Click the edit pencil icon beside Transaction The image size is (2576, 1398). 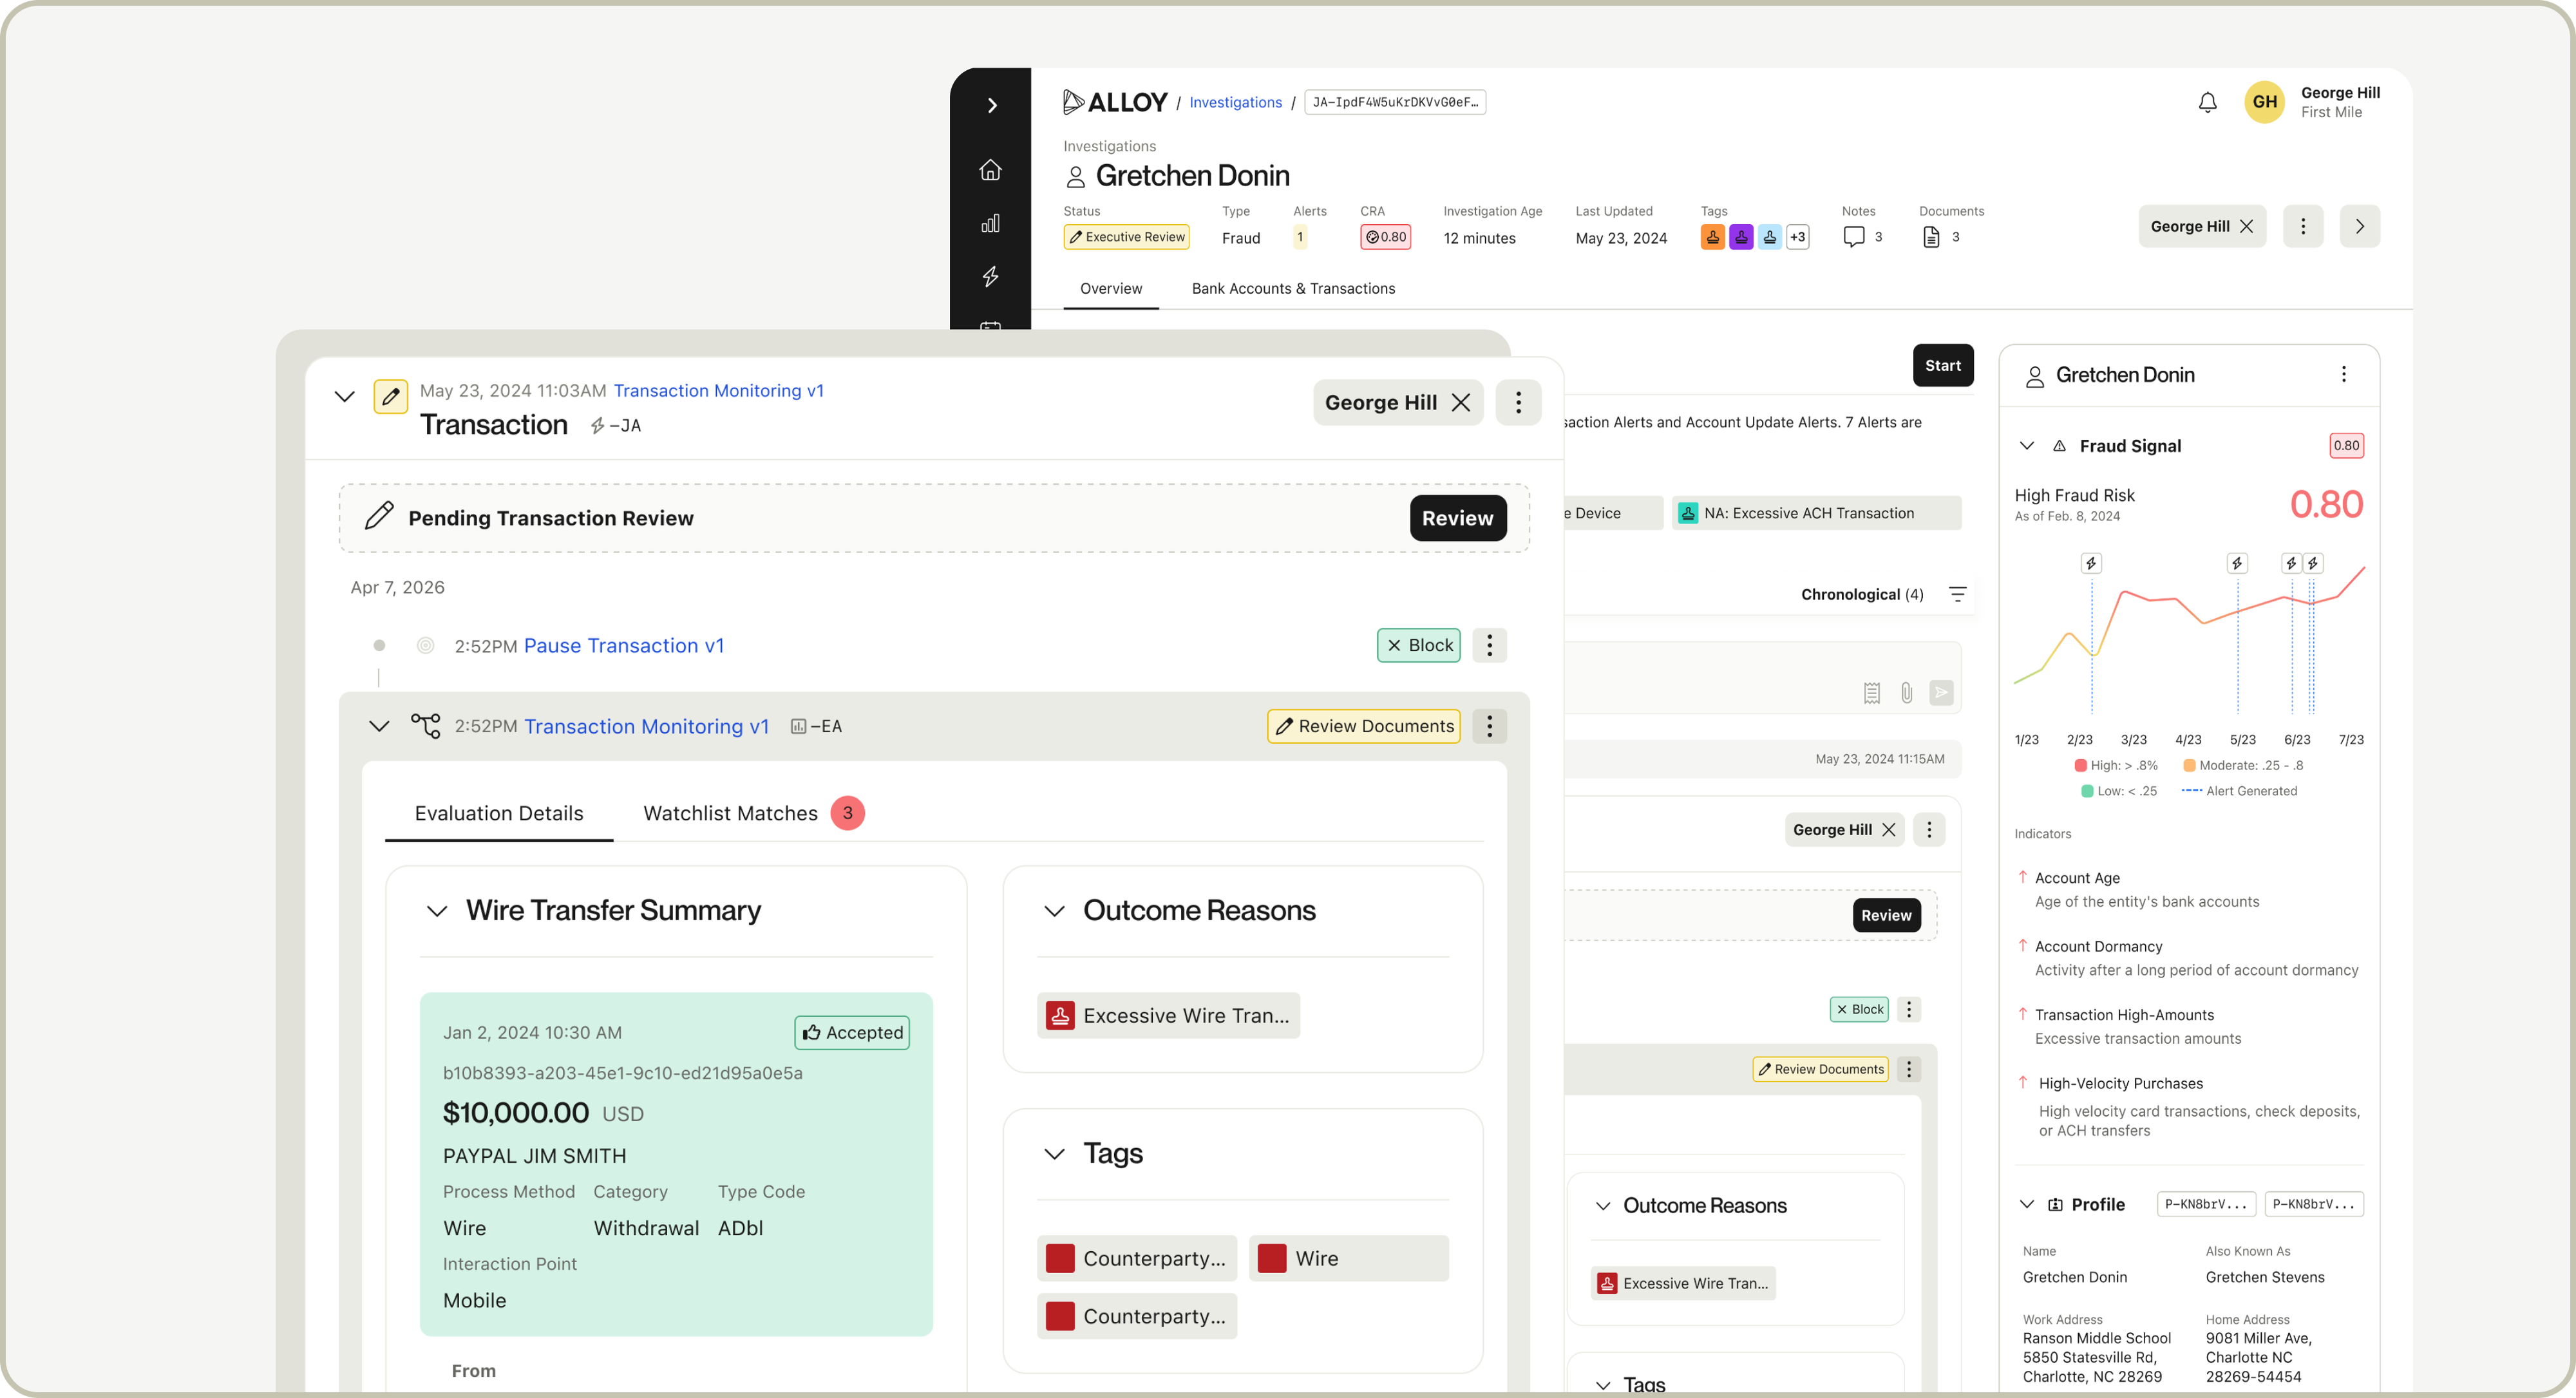point(390,396)
